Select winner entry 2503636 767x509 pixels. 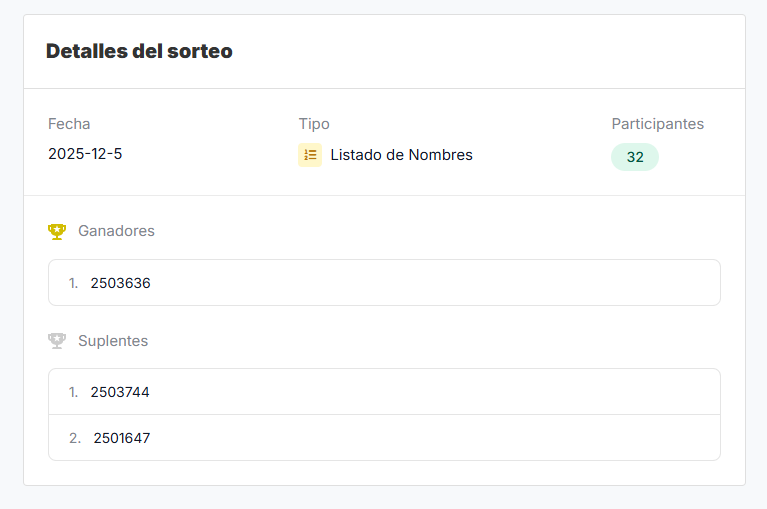120,283
